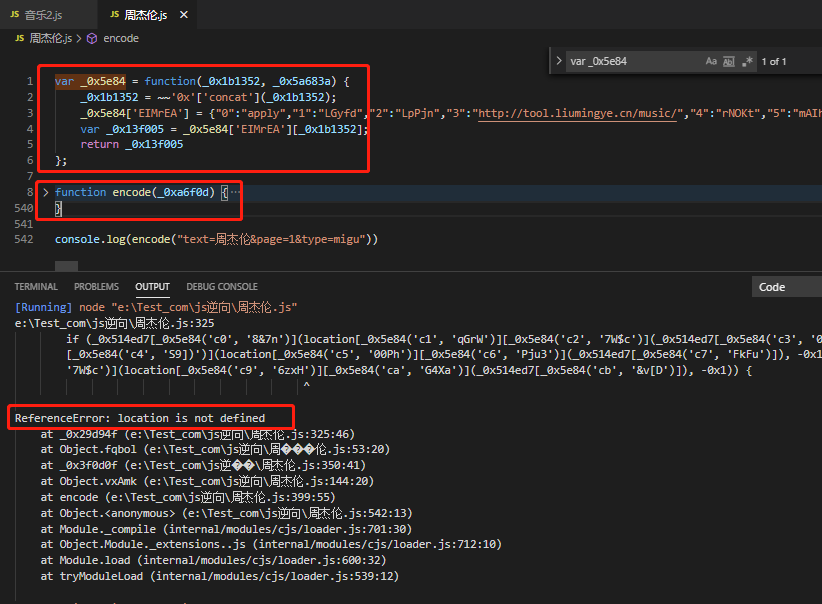Click '1 of 1' find results count

pos(774,61)
